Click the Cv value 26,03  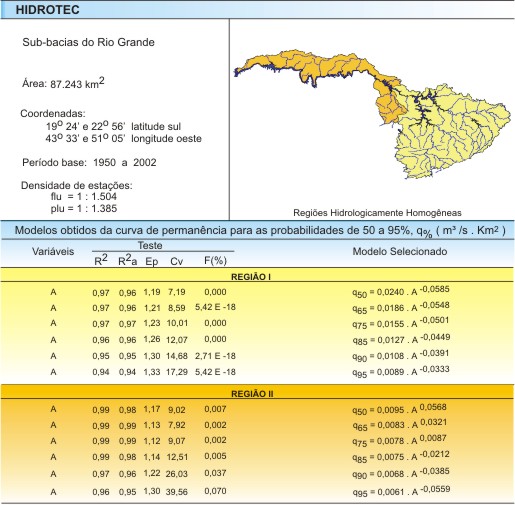click(x=177, y=474)
